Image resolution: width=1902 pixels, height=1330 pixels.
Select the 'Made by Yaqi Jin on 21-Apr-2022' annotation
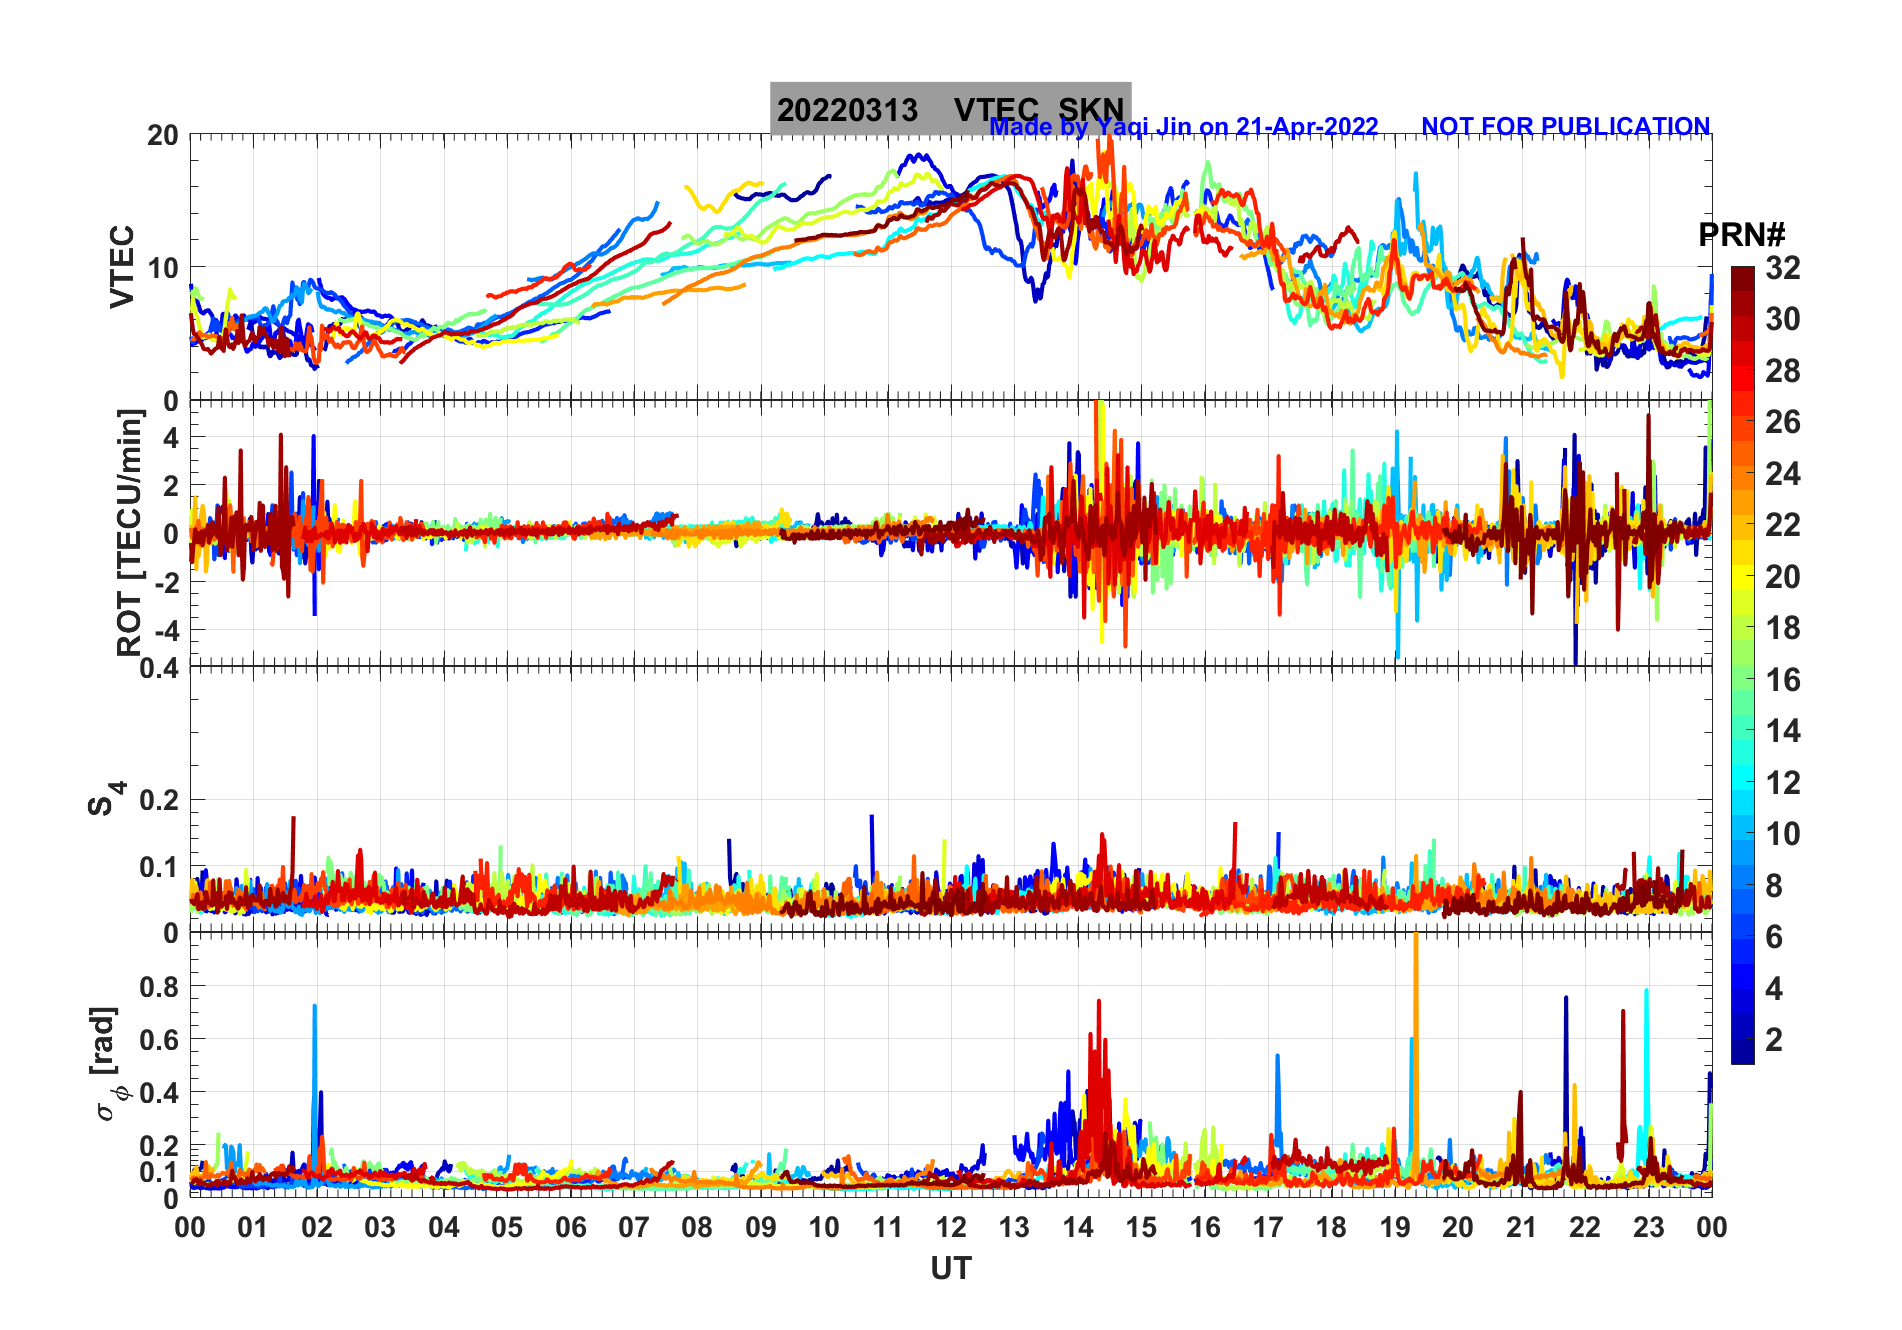pyautogui.click(x=1184, y=127)
